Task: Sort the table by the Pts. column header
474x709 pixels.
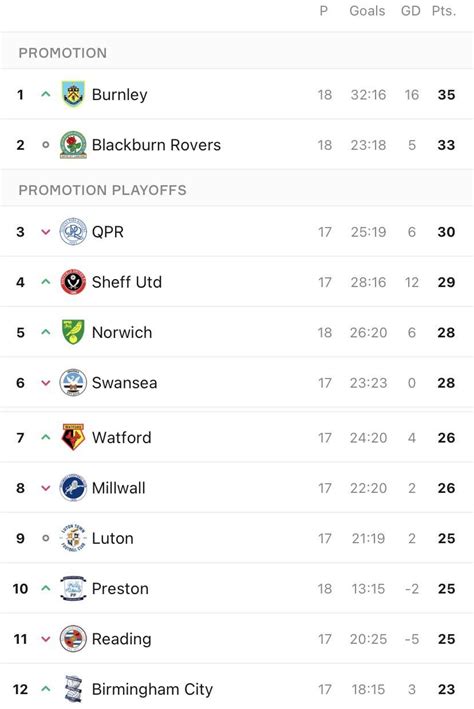Action: (x=444, y=11)
